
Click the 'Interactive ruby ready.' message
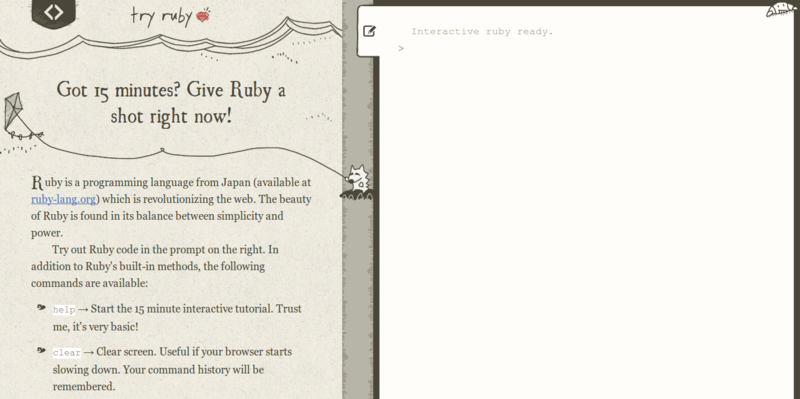[482, 32]
